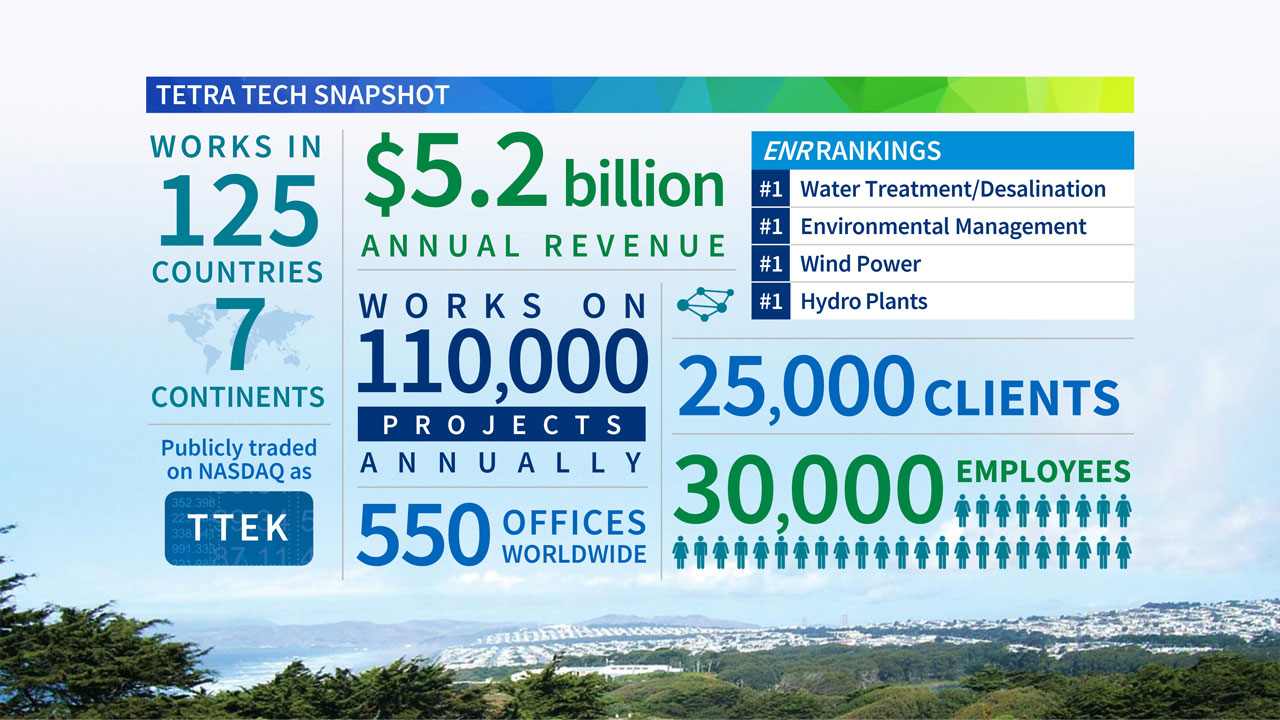Select Environmental Management ranking row
The width and height of the screenshot is (1280, 720).
[x=942, y=226]
